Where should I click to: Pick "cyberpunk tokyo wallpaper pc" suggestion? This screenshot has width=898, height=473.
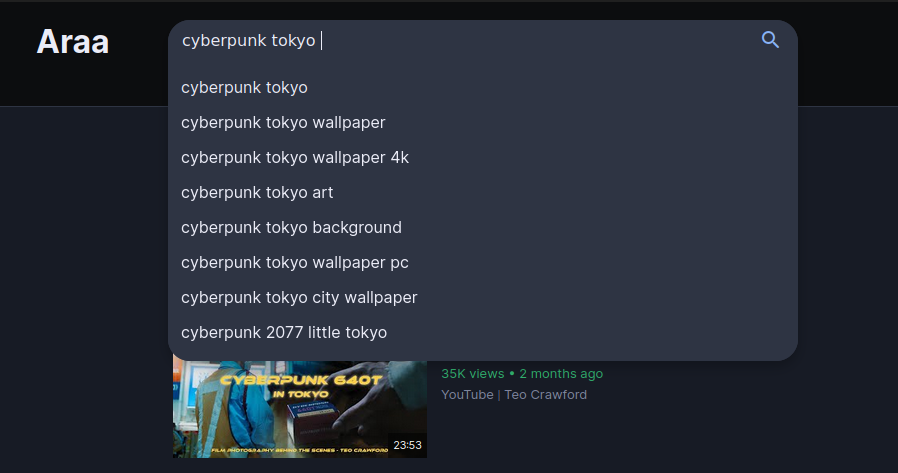click(483, 262)
